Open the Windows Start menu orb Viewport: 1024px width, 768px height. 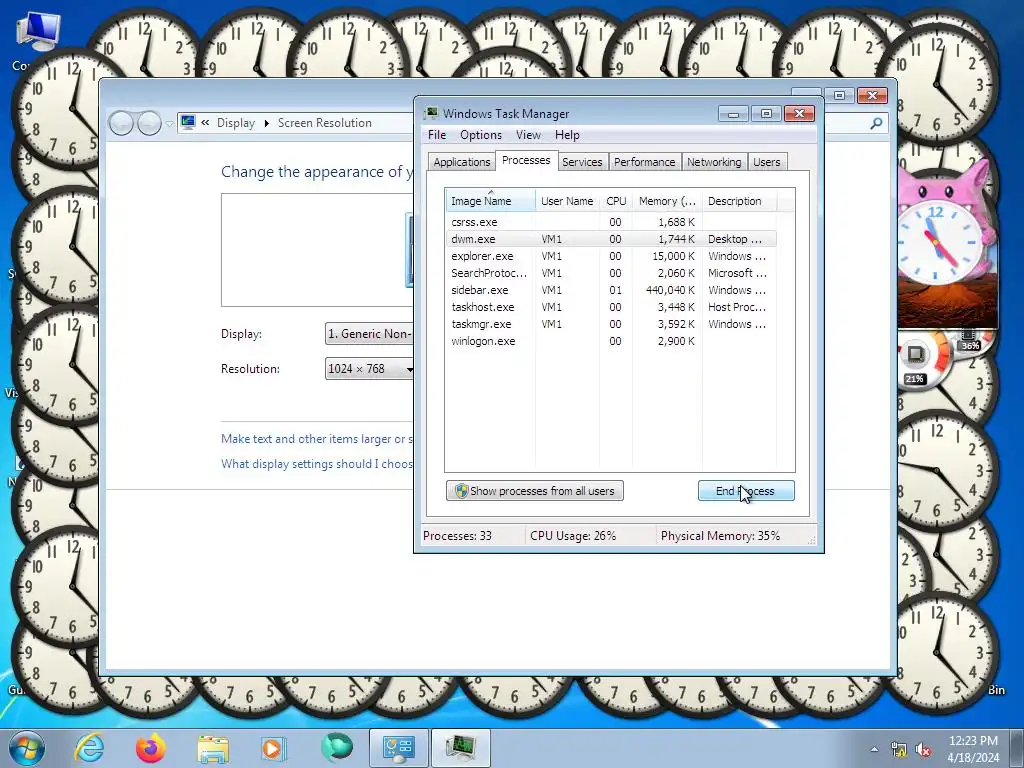click(26, 748)
